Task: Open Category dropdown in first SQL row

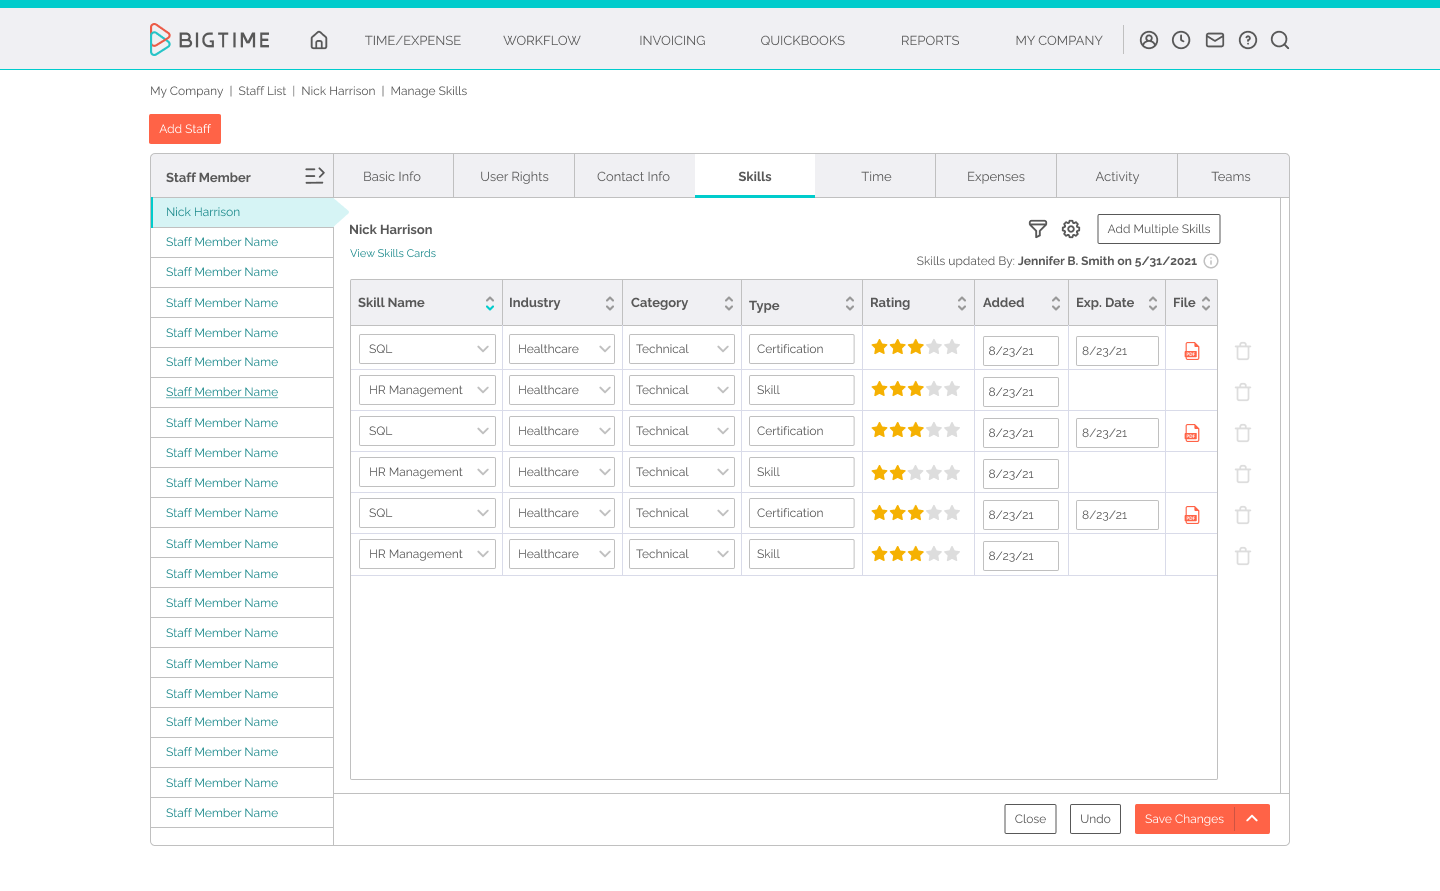Action: point(682,349)
